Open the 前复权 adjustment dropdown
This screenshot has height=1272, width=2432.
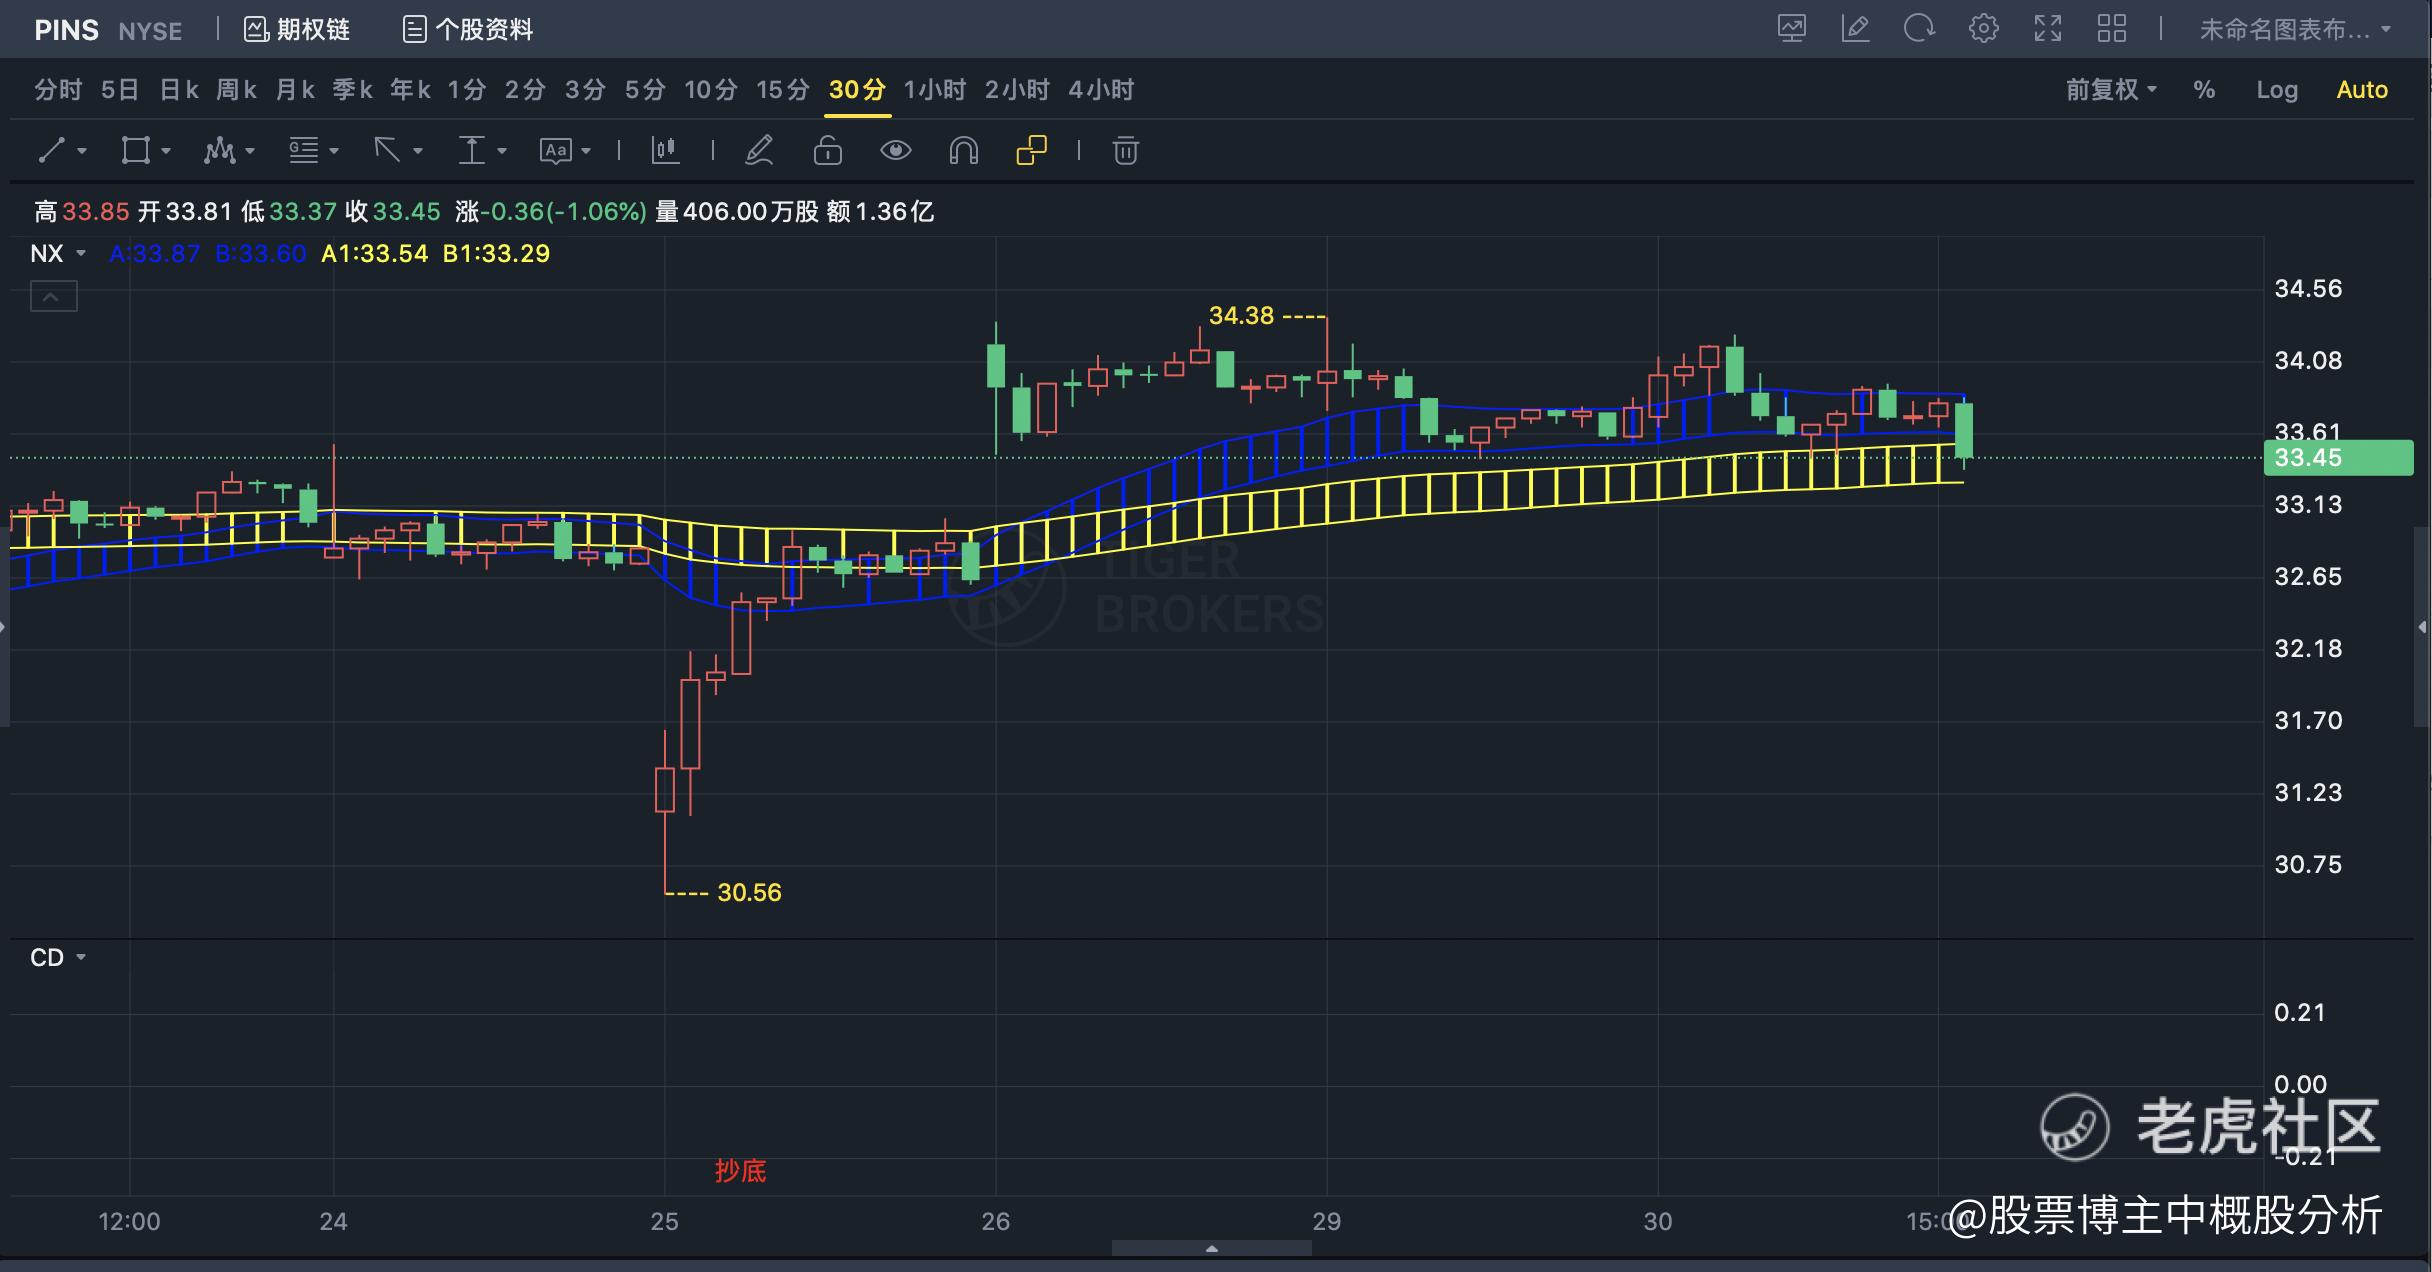tap(2110, 90)
